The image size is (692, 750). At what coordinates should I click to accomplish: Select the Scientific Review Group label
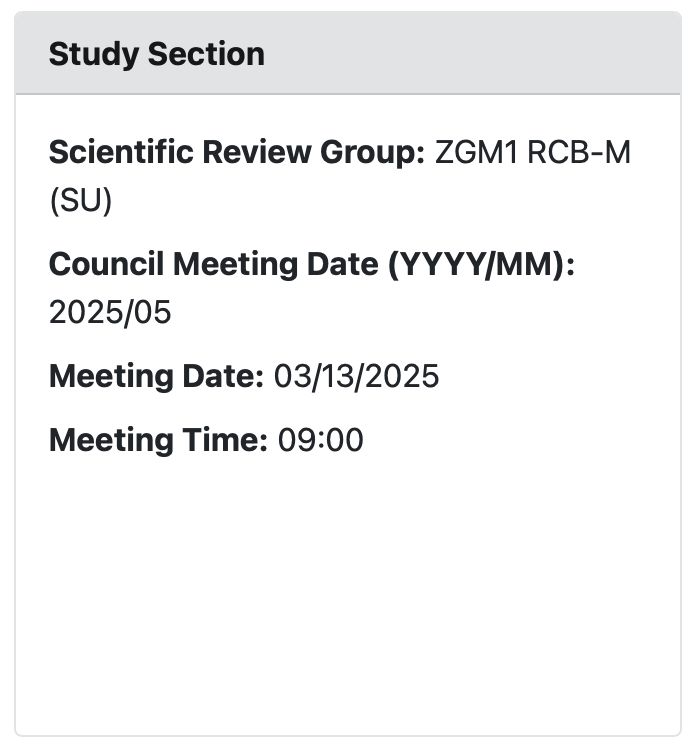(x=237, y=154)
